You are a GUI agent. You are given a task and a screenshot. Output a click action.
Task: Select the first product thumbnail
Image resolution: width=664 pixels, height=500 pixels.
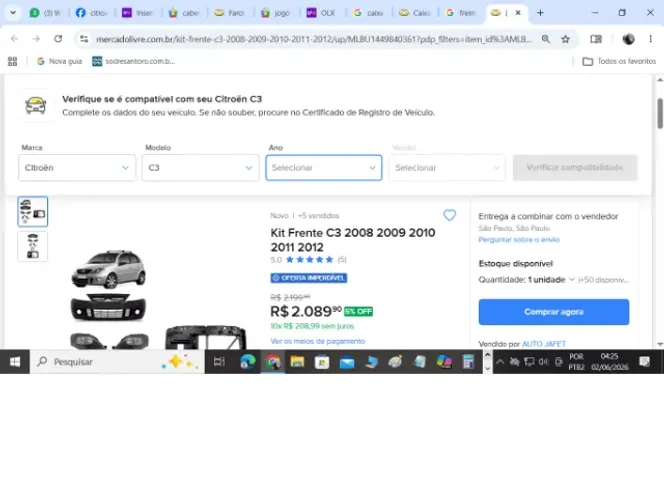coord(33,211)
